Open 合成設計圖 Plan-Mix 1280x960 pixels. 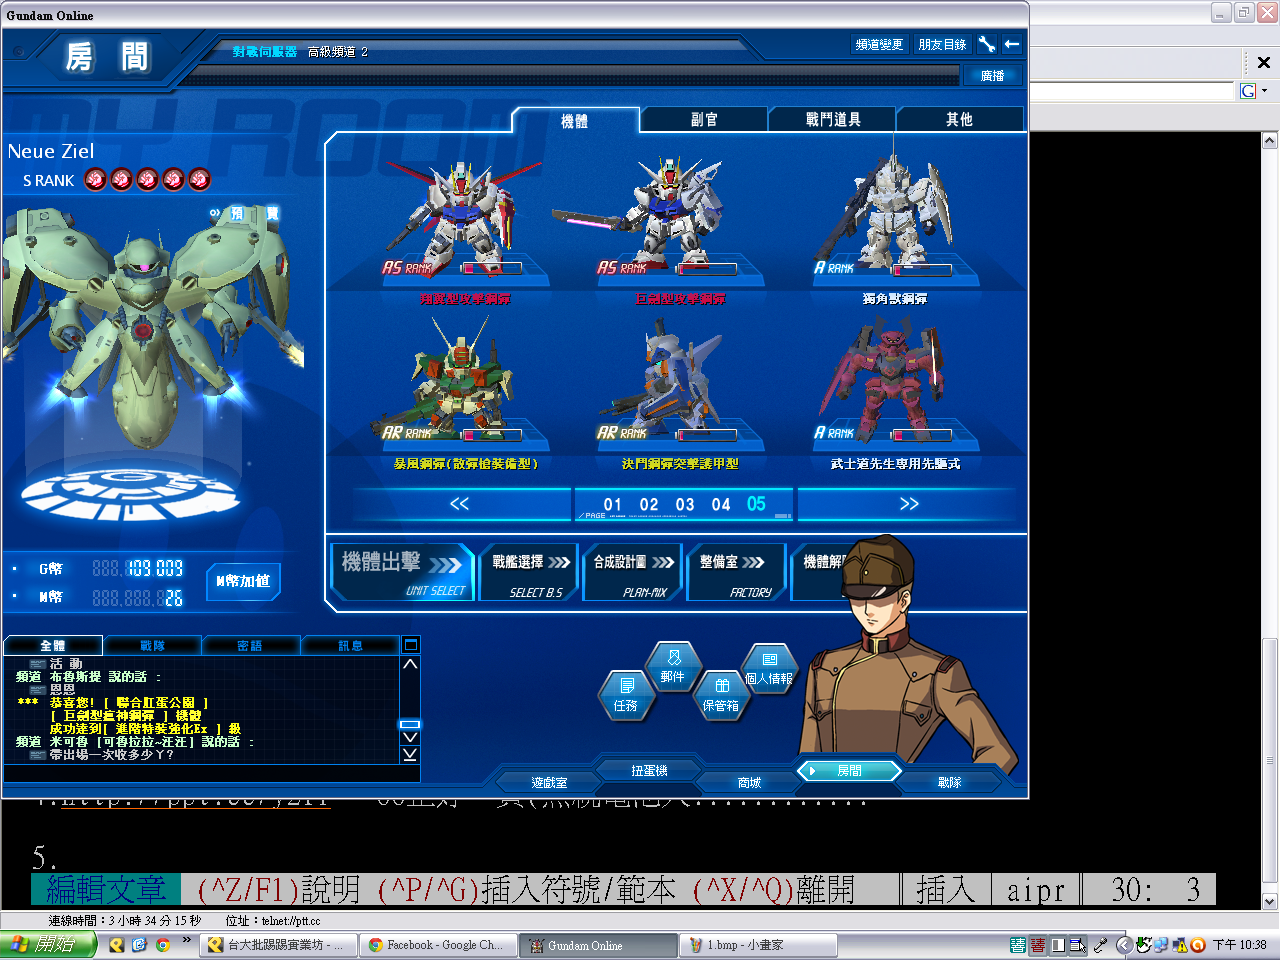coord(633,573)
